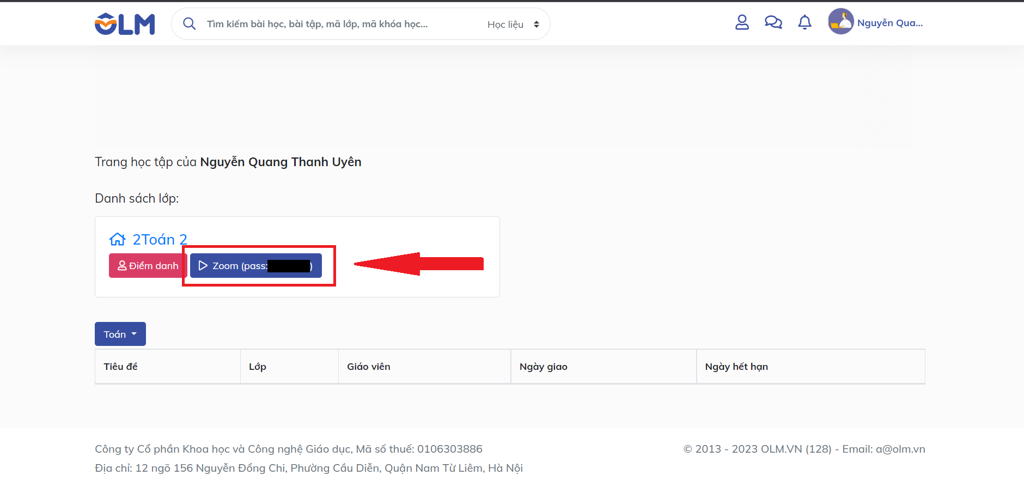1024x487 pixels.
Task: Click the house icon beside 2Toán 2
Action: tap(118, 239)
